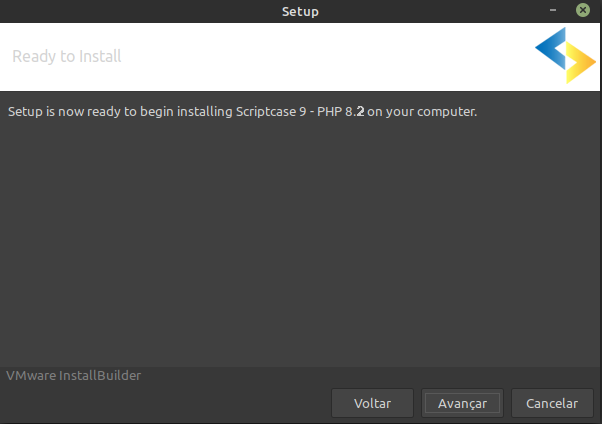
Task: Close the Setup window
Action: pyautogui.click(x=583, y=11)
